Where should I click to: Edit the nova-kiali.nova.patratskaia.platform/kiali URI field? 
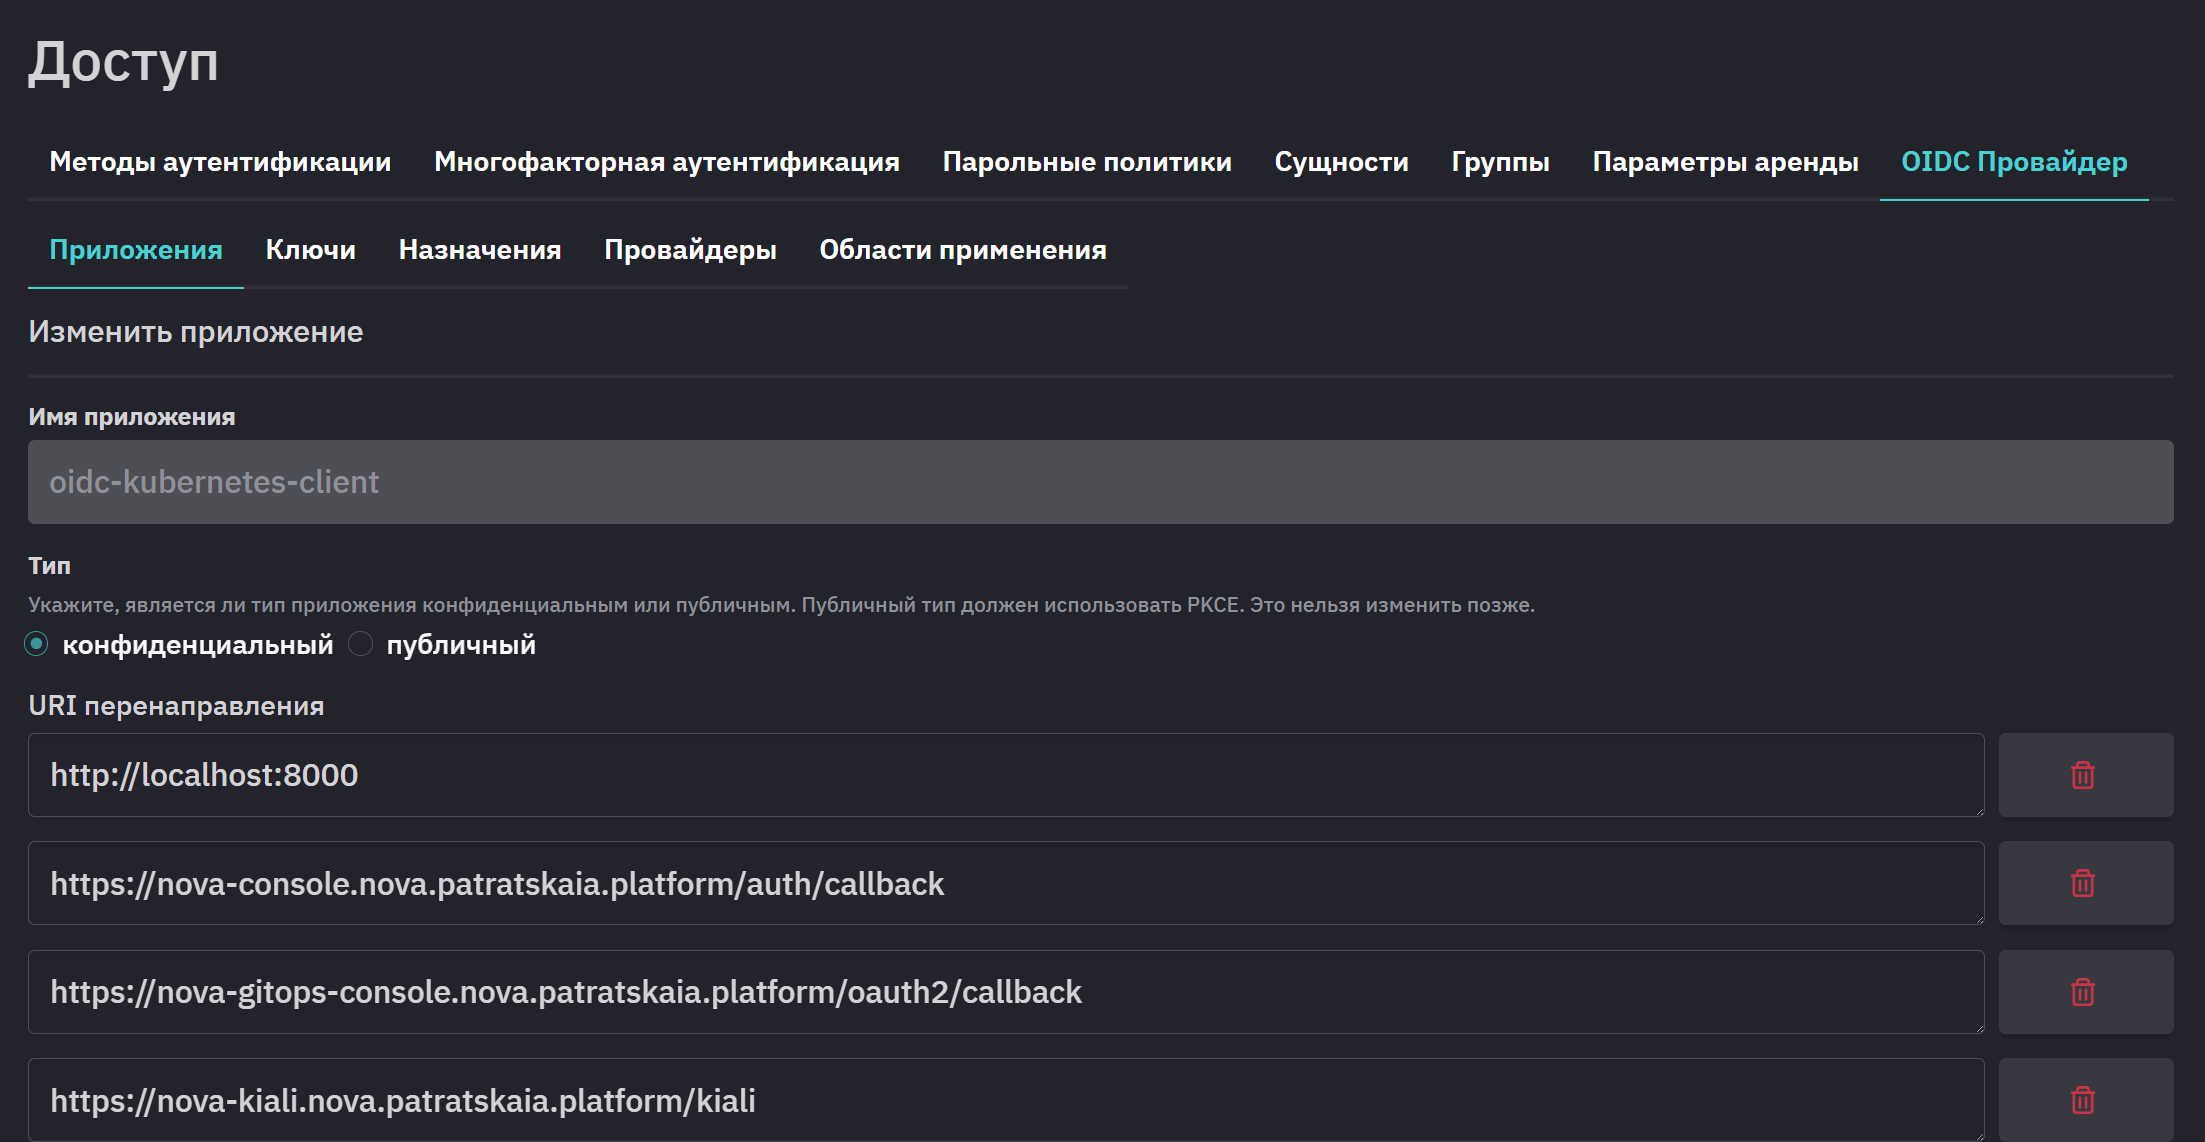(1006, 1099)
